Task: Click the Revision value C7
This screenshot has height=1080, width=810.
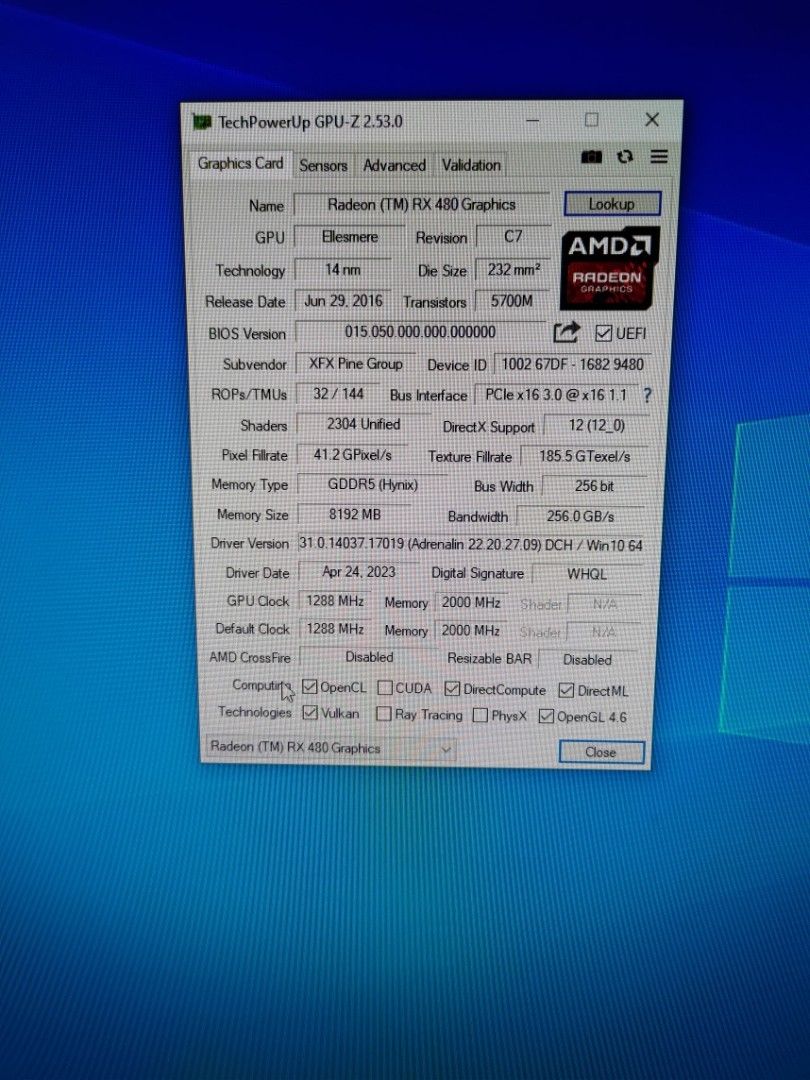Action: click(513, 236)
